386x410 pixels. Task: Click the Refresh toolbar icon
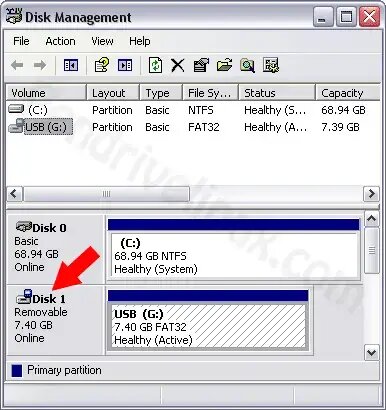pyautogui.click(x=155, y=65)
